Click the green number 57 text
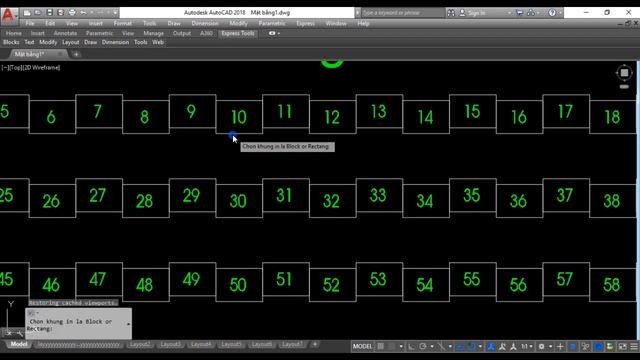The width and height of the screenshot is (640, 360). (x=564, y=279)
